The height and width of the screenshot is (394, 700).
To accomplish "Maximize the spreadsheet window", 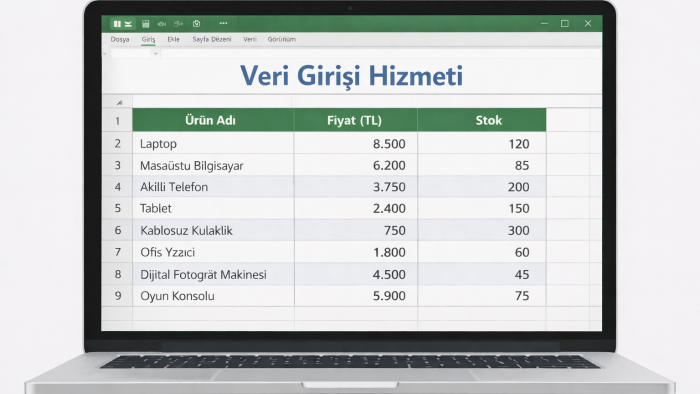I will pyautogui.click(x=565, y=23).
